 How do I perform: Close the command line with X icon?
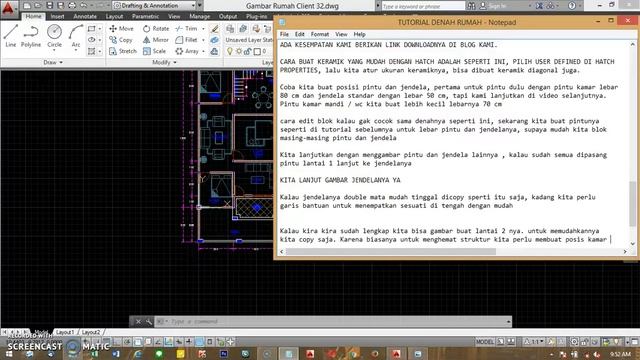[138, 322]
